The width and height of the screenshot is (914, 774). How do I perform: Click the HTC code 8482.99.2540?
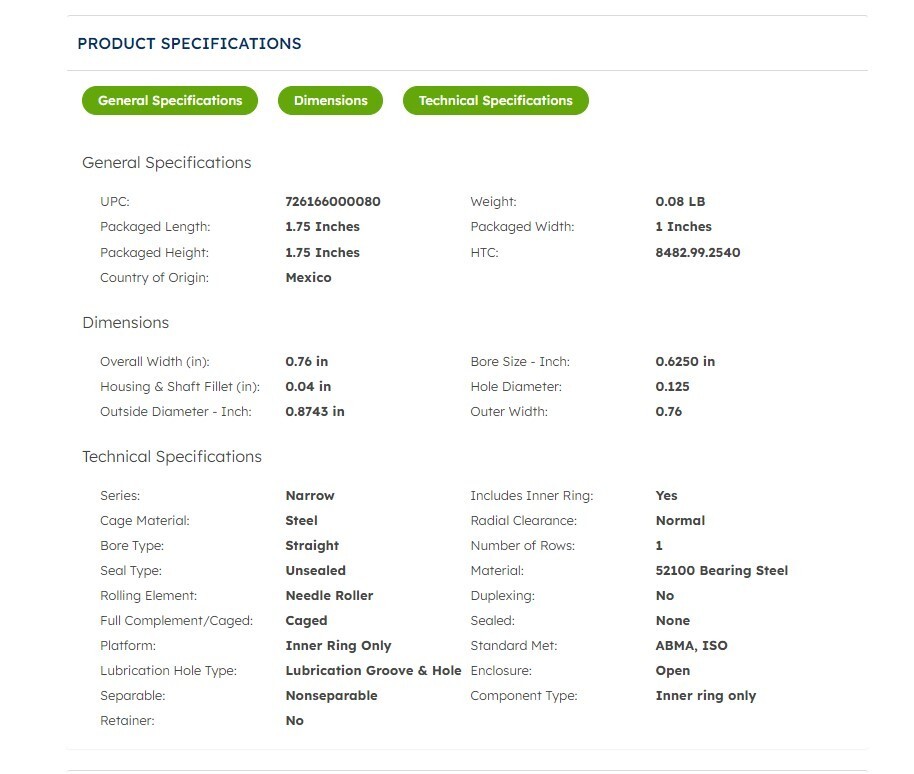[698, 252]
